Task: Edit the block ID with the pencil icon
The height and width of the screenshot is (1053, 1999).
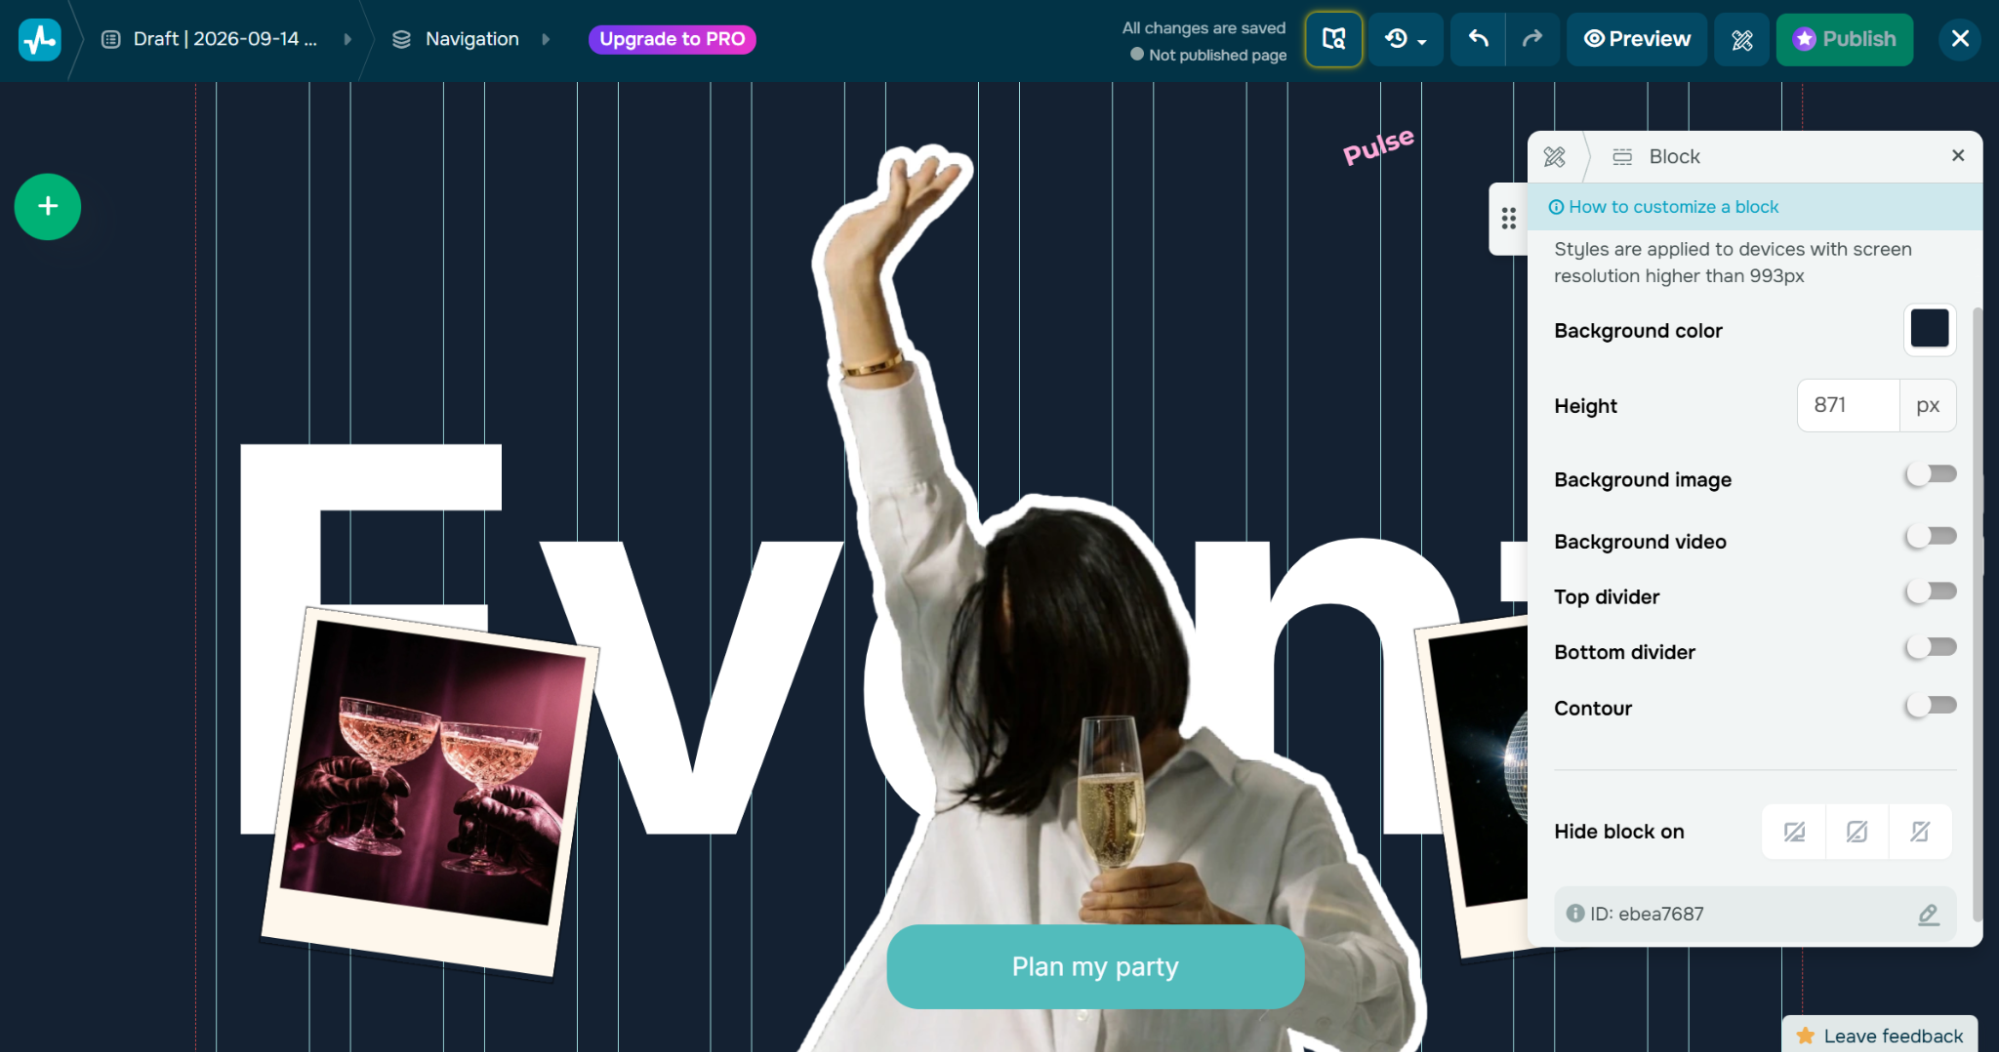Action: click(x=1928, y=914)
